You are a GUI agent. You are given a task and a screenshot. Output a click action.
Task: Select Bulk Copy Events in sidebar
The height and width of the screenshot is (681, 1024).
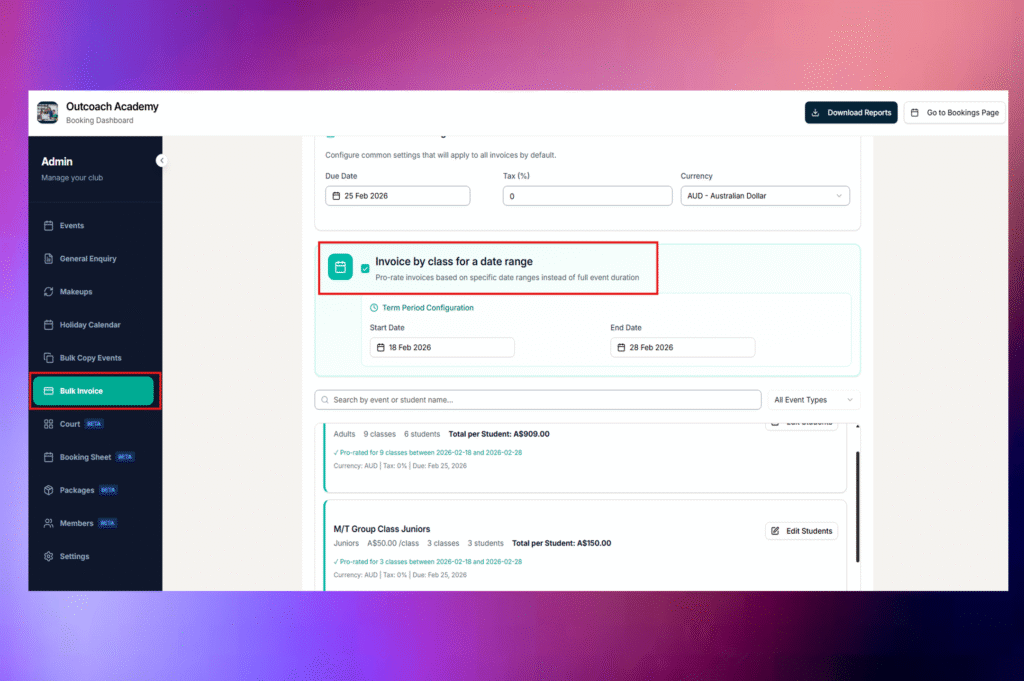tap(90, 358)
